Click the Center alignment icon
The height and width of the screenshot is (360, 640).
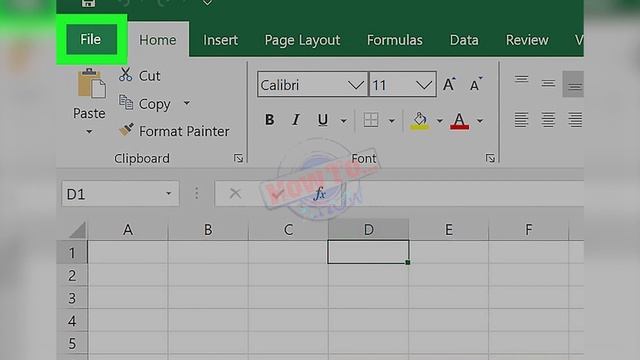[548, 120]
